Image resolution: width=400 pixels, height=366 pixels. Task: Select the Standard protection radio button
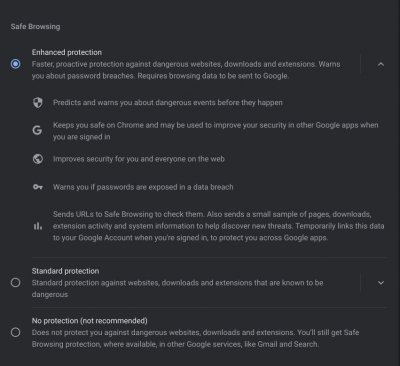point(15,283)
